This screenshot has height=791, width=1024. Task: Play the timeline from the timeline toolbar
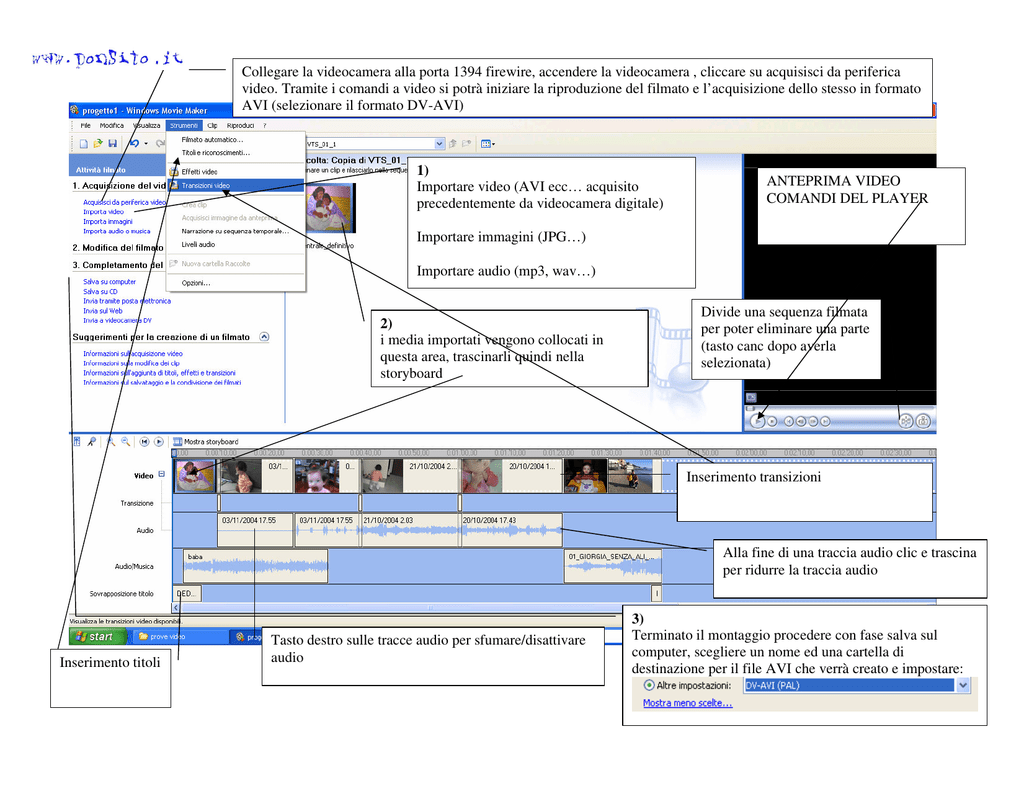tap(159, 442)
